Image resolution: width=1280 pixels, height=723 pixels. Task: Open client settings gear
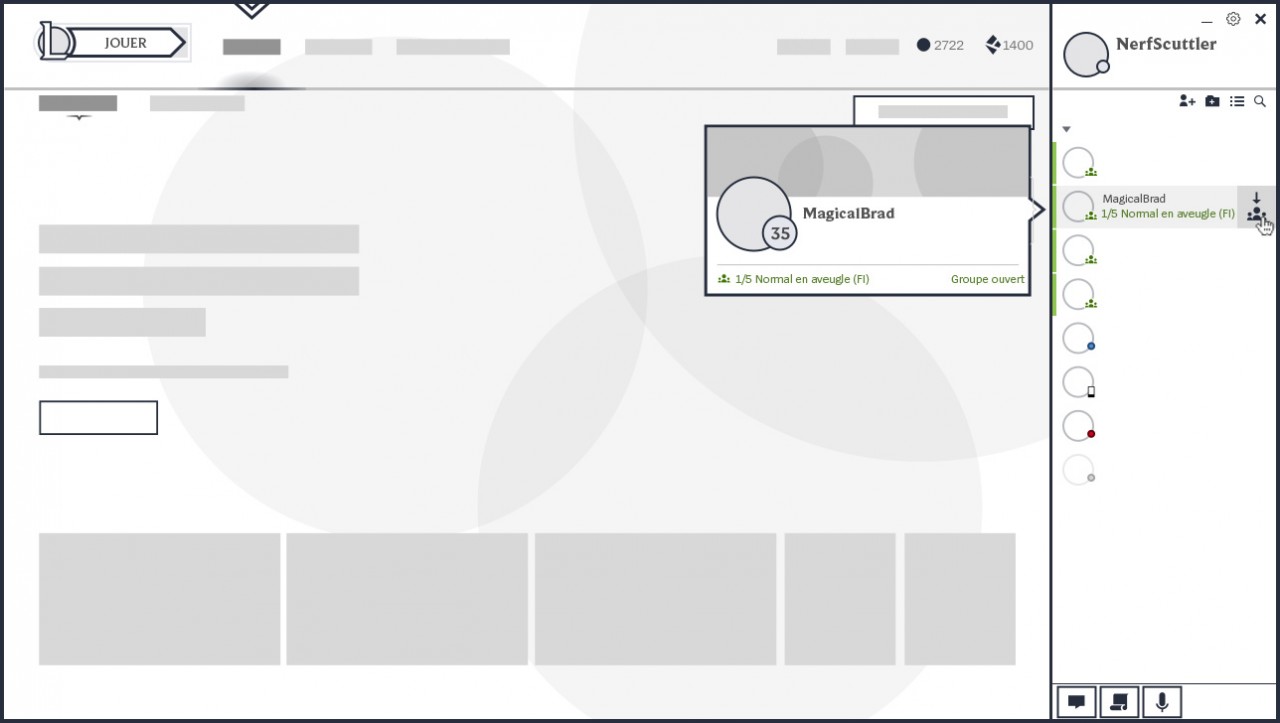(x=1233, y=19)
